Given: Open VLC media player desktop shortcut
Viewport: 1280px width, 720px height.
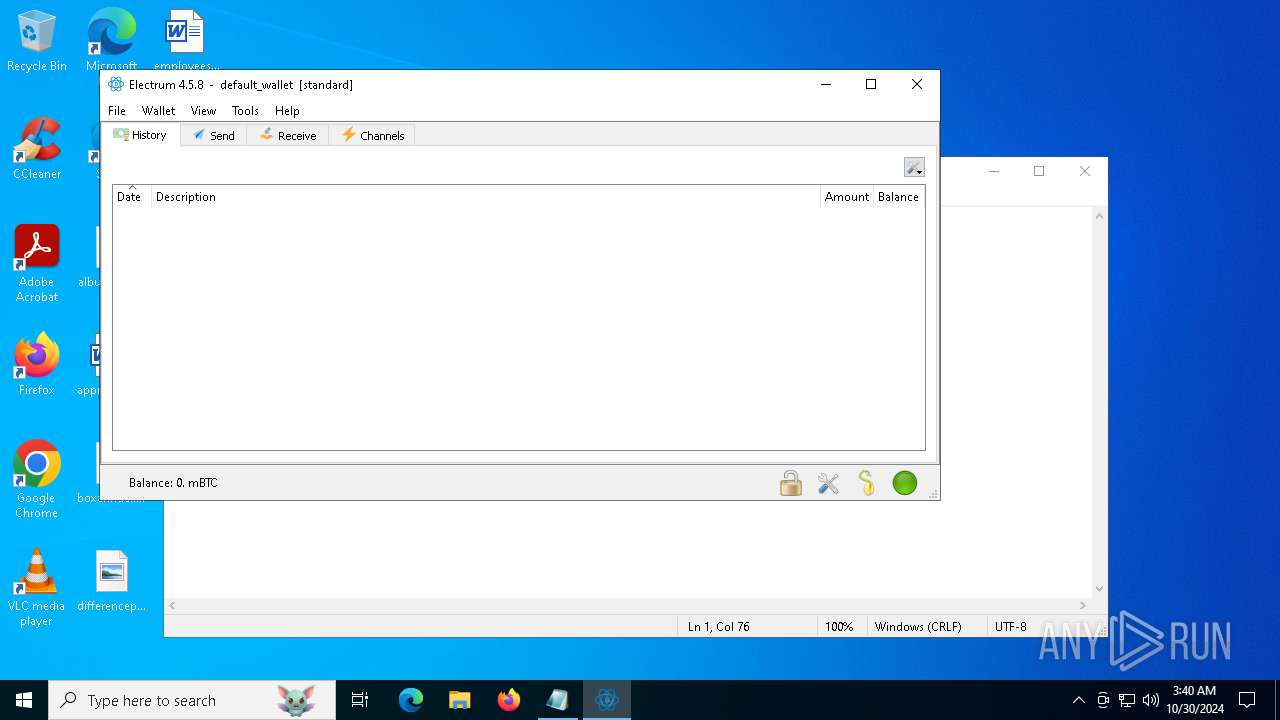Looking at the screenshot, I should click(x=37, y=588).
